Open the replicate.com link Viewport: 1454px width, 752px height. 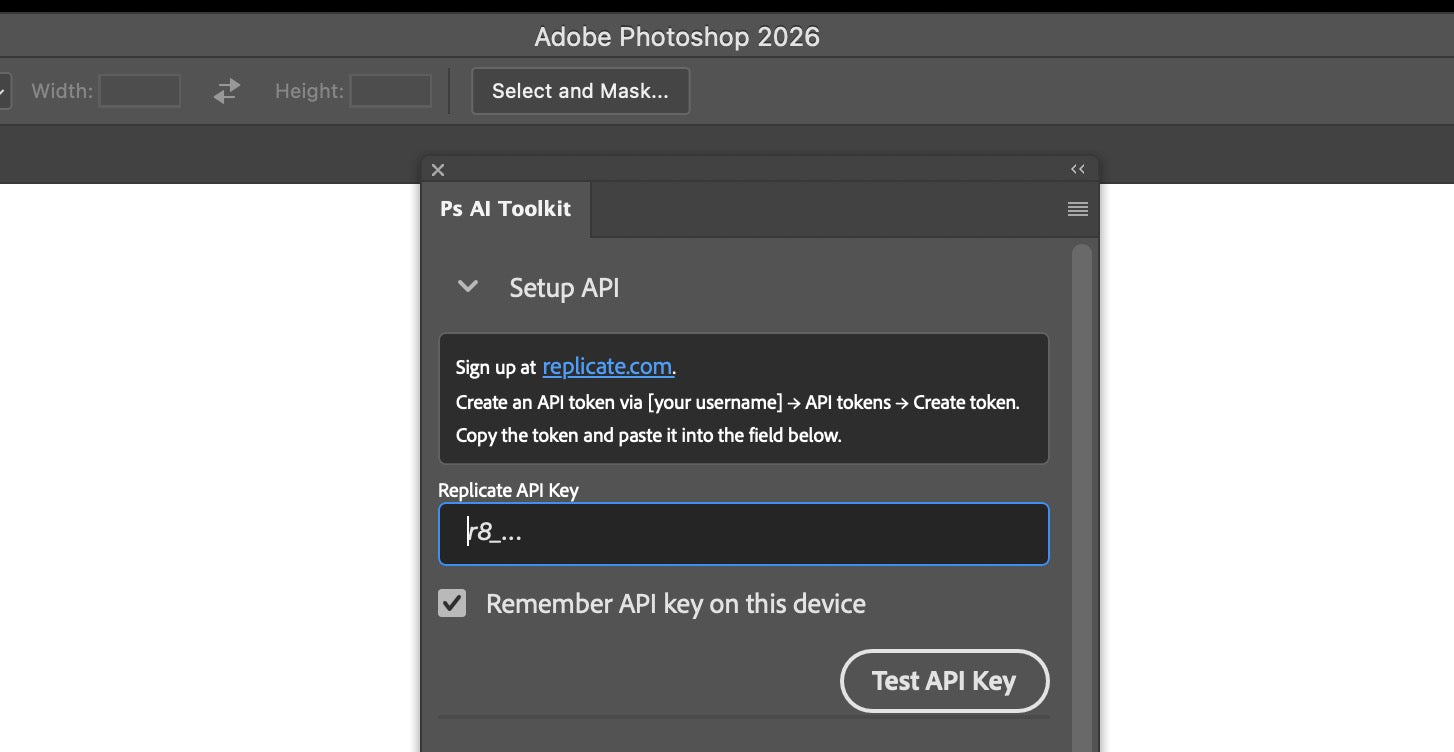[x=607, y=367]
